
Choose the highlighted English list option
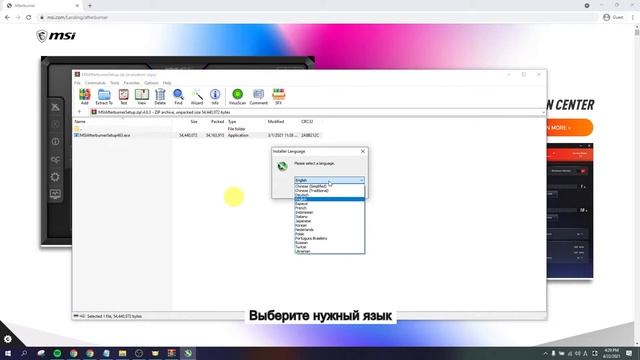[329, 199]
